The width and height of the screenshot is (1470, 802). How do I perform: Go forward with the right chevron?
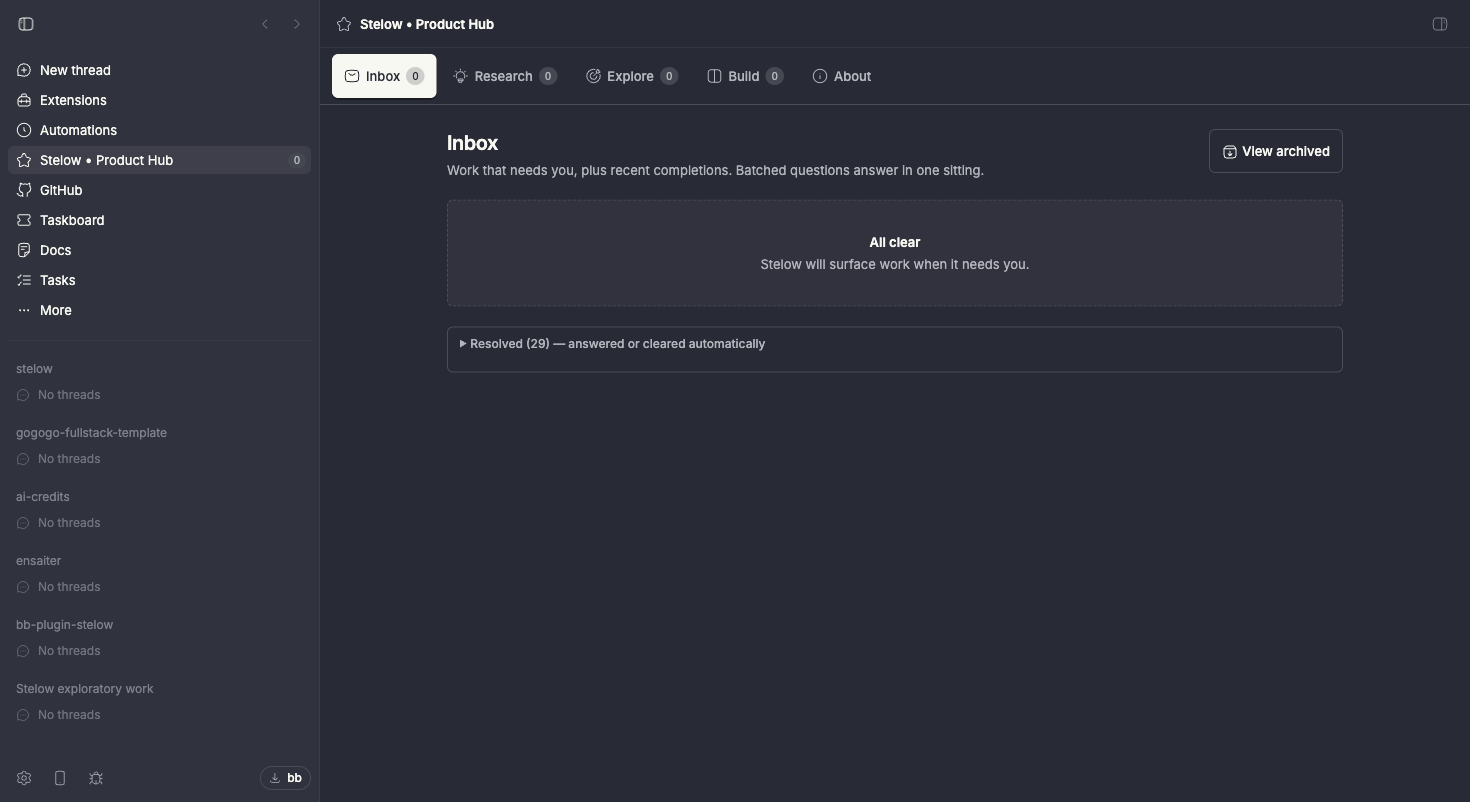[x=297, y=24]
